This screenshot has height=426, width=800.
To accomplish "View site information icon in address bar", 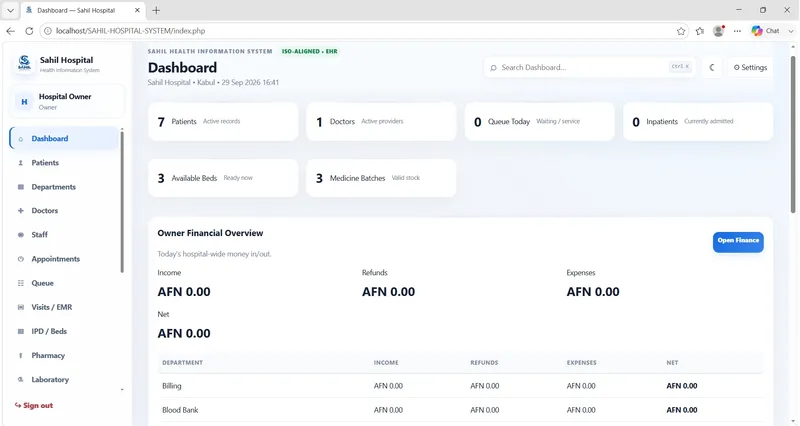I will 47,31.
